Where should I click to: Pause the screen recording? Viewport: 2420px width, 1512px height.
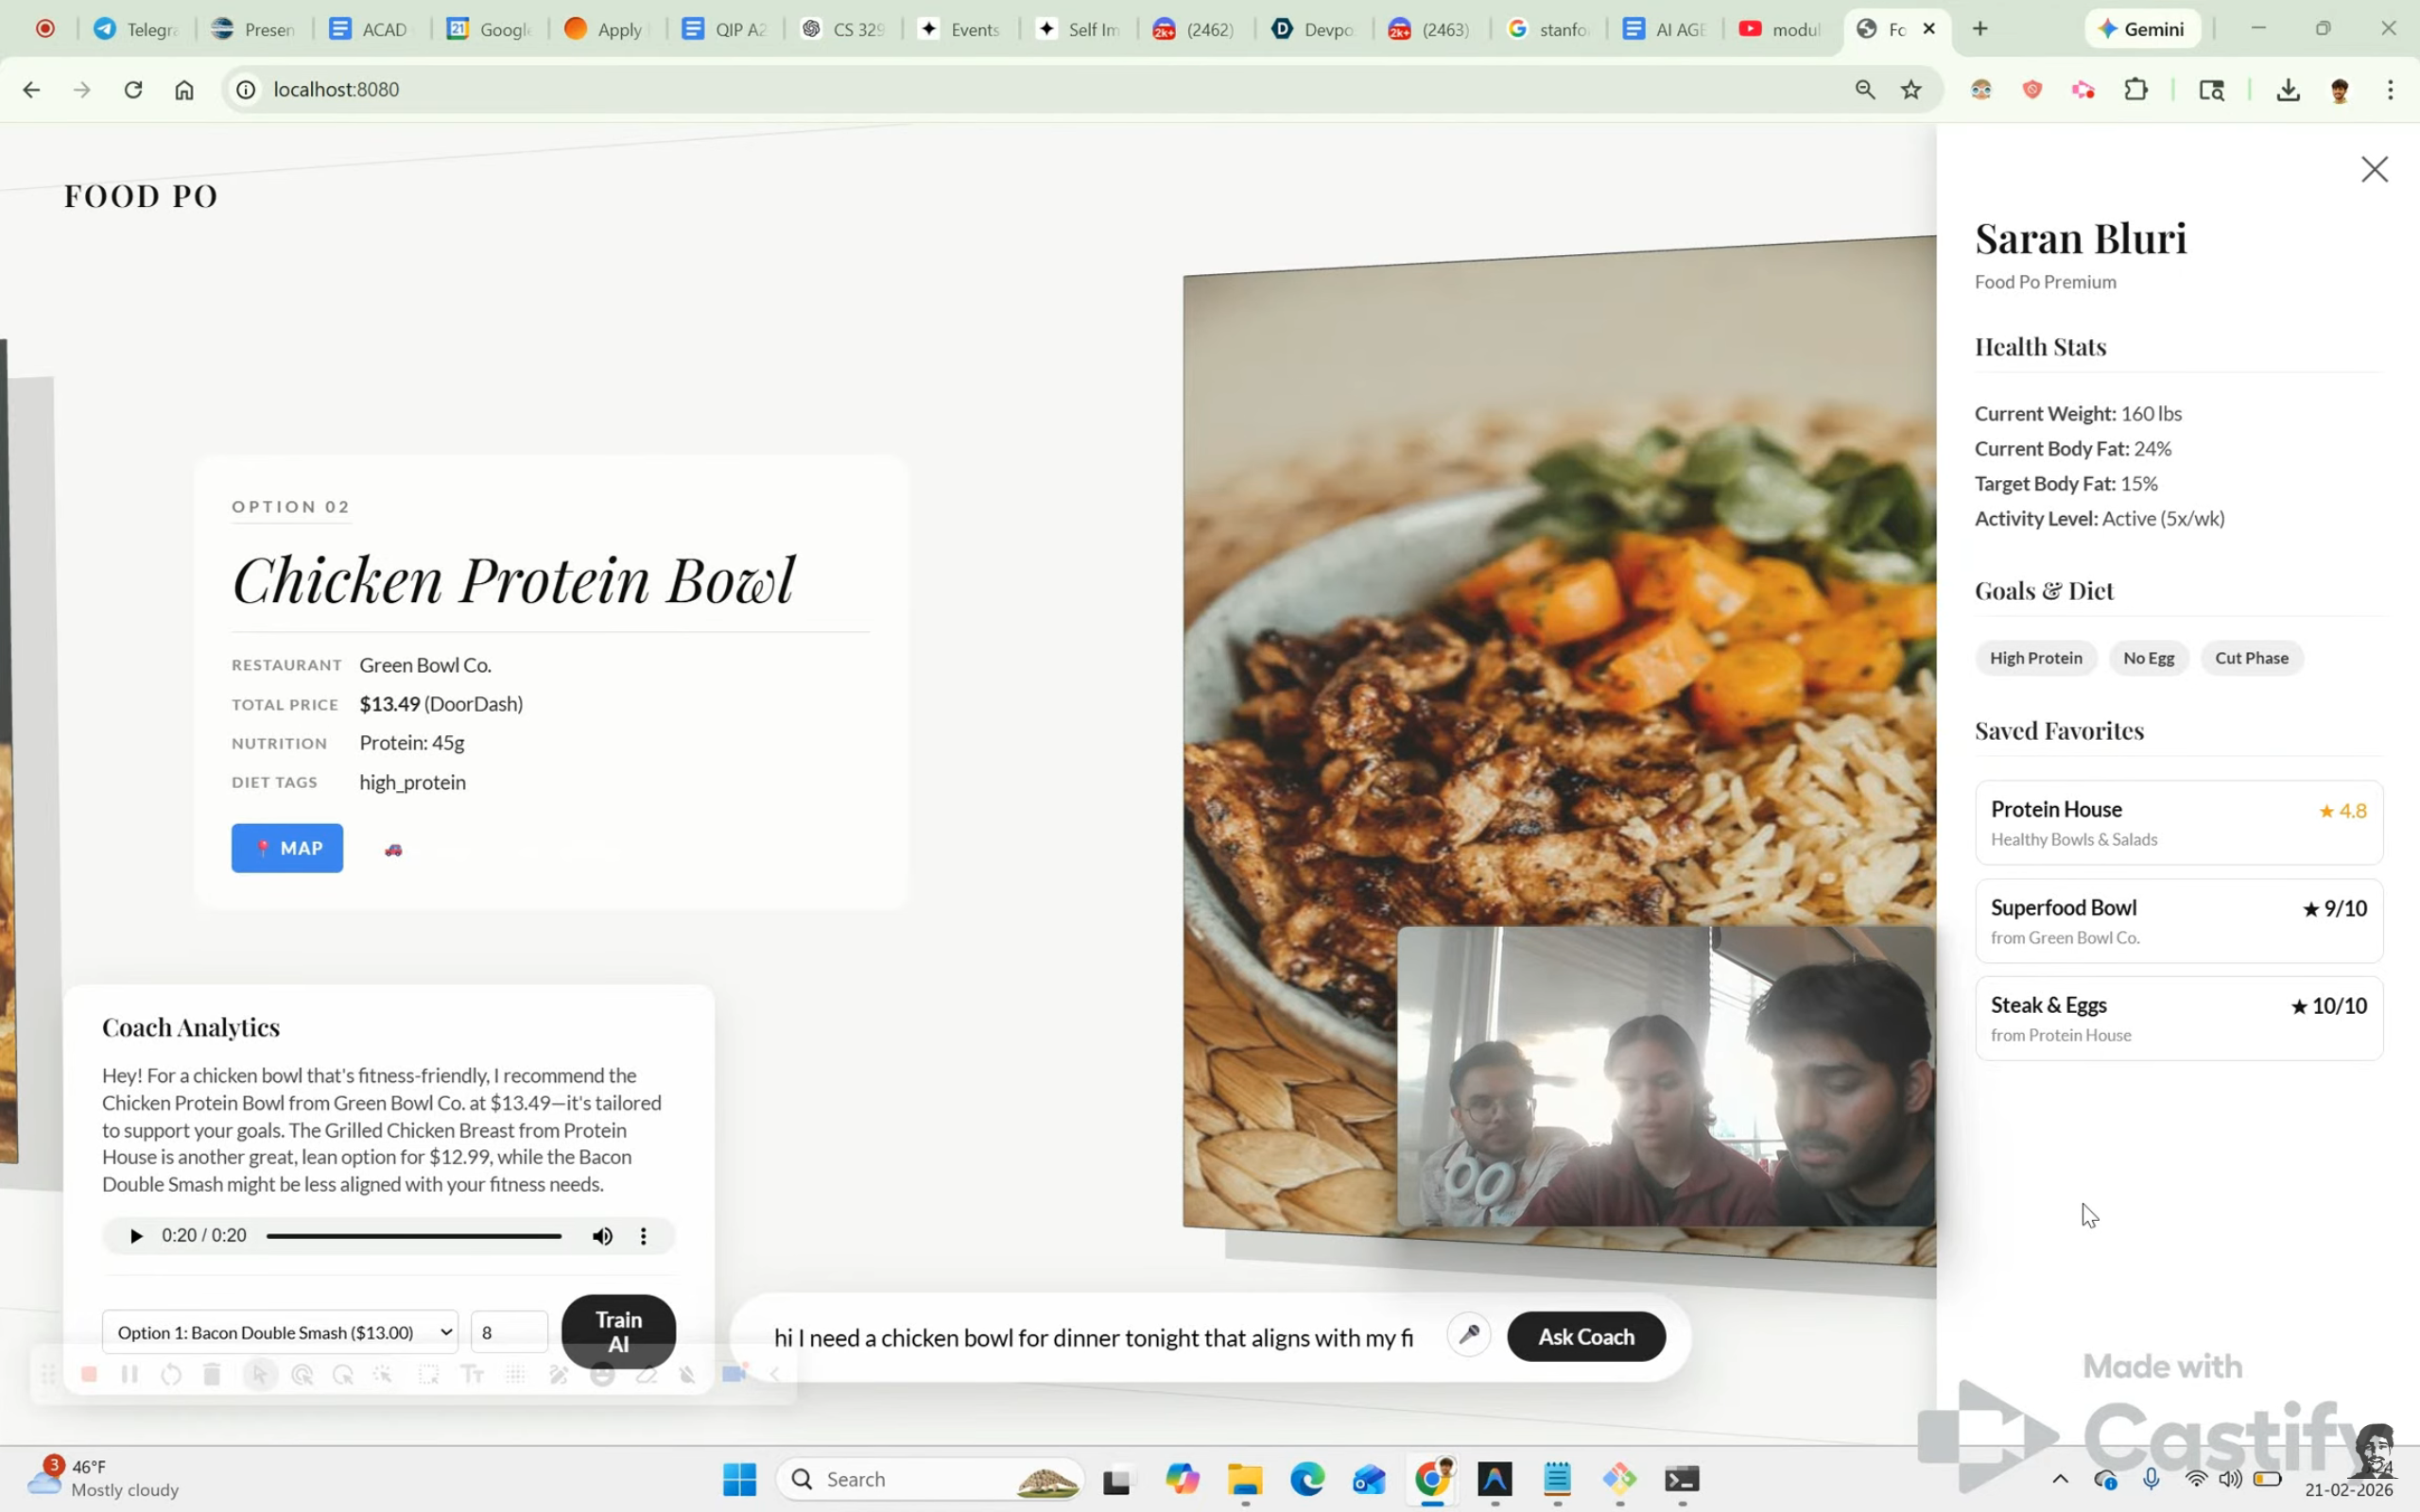click(130, 1375)
